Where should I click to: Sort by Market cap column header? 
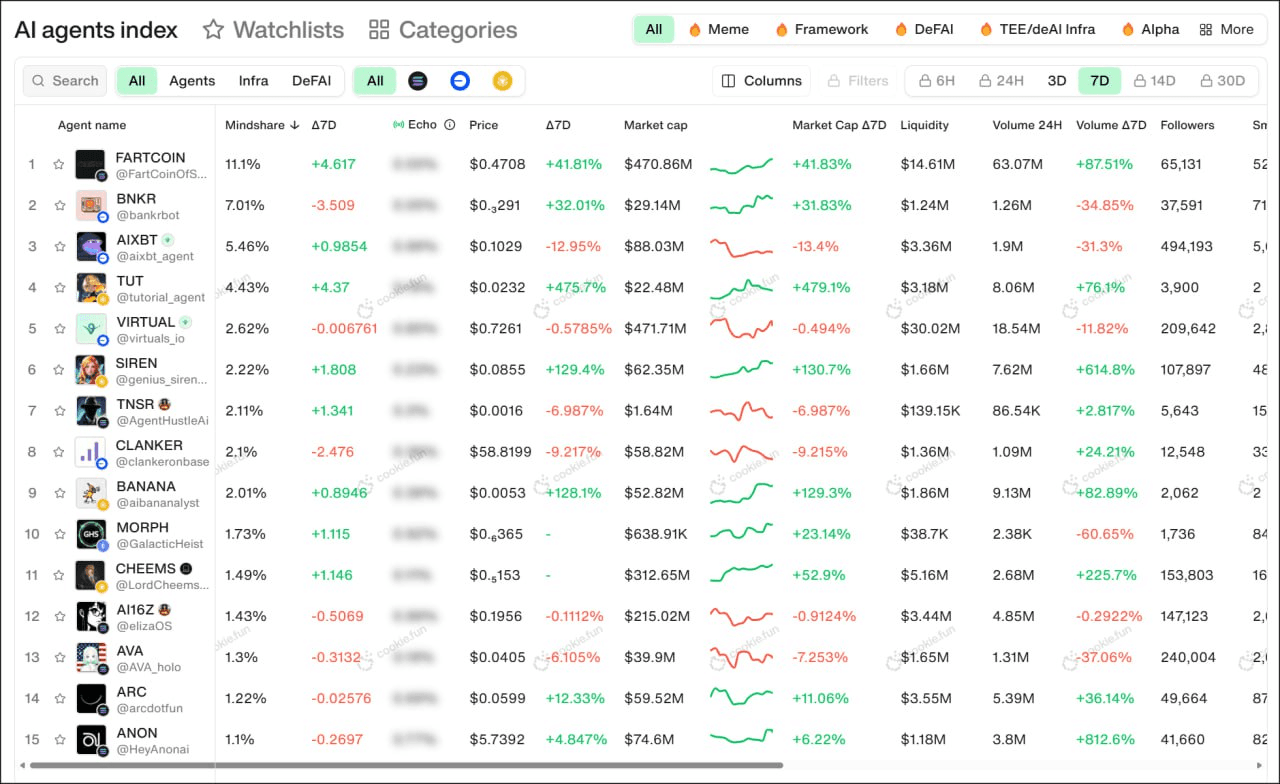656,125
